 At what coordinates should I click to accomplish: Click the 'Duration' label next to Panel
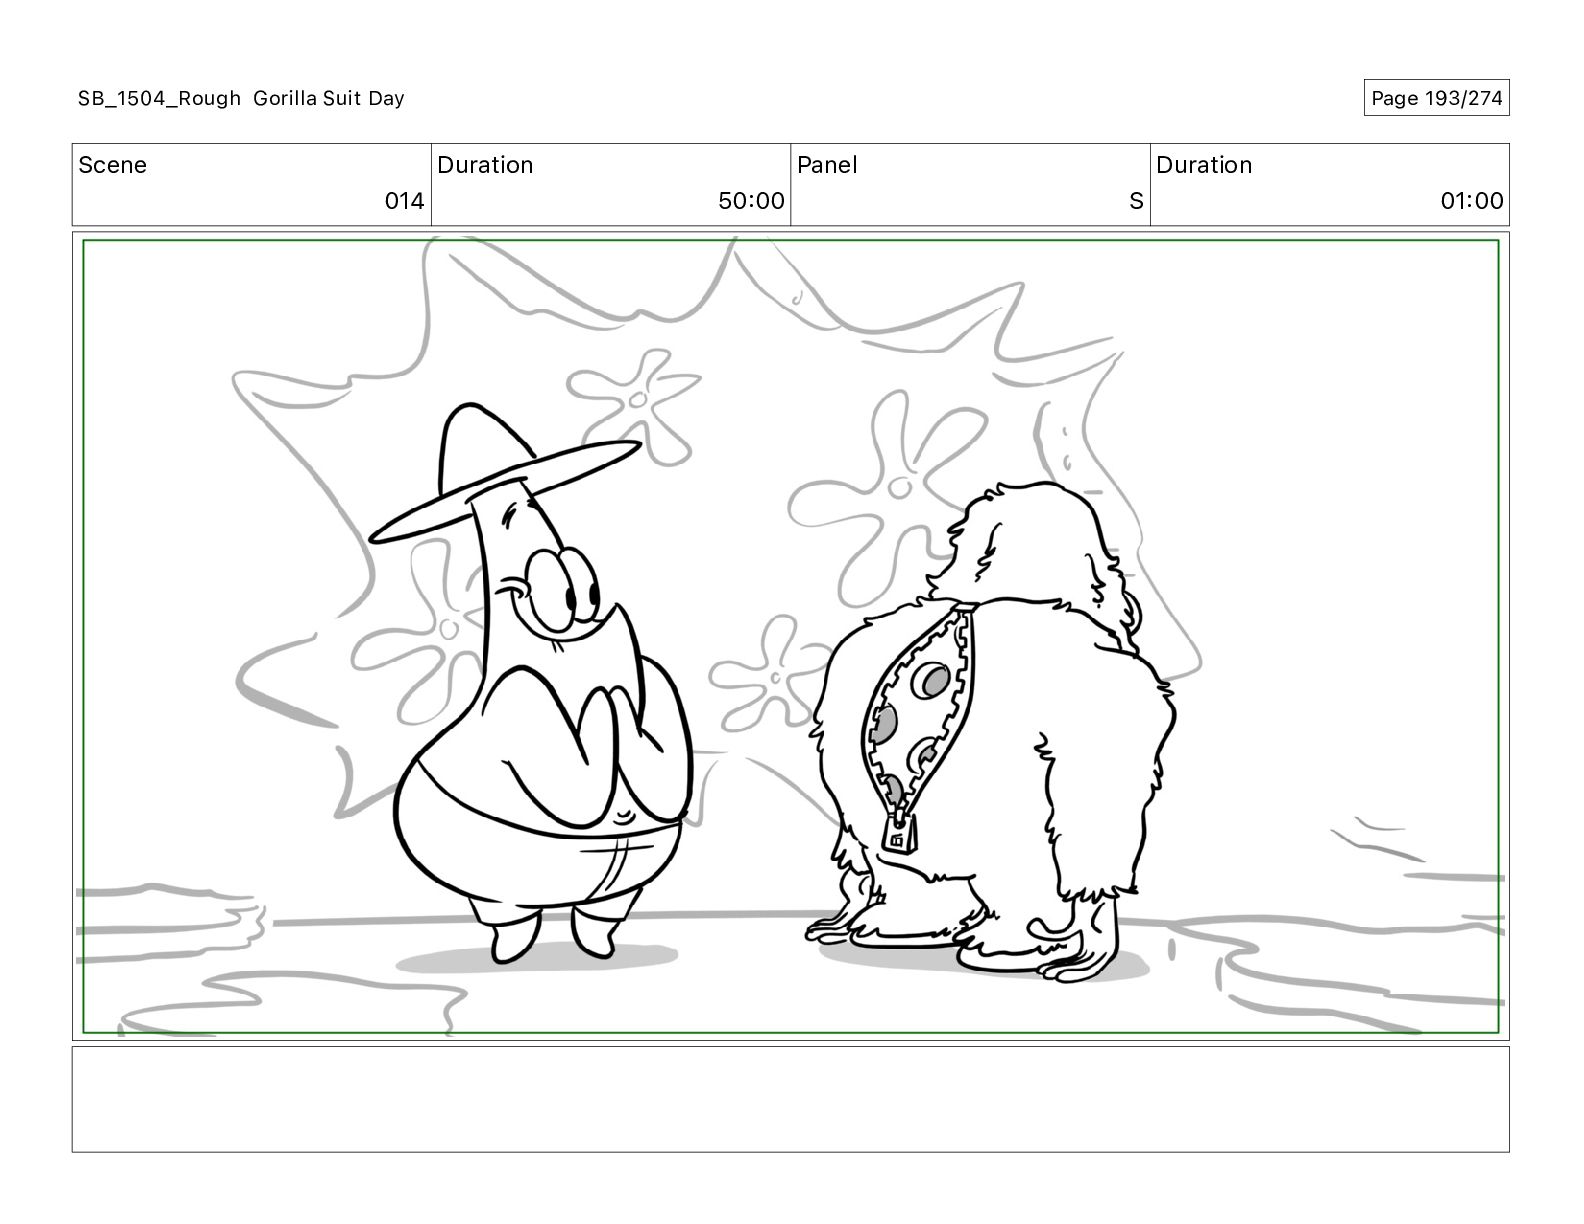[x=1204, y=165]
